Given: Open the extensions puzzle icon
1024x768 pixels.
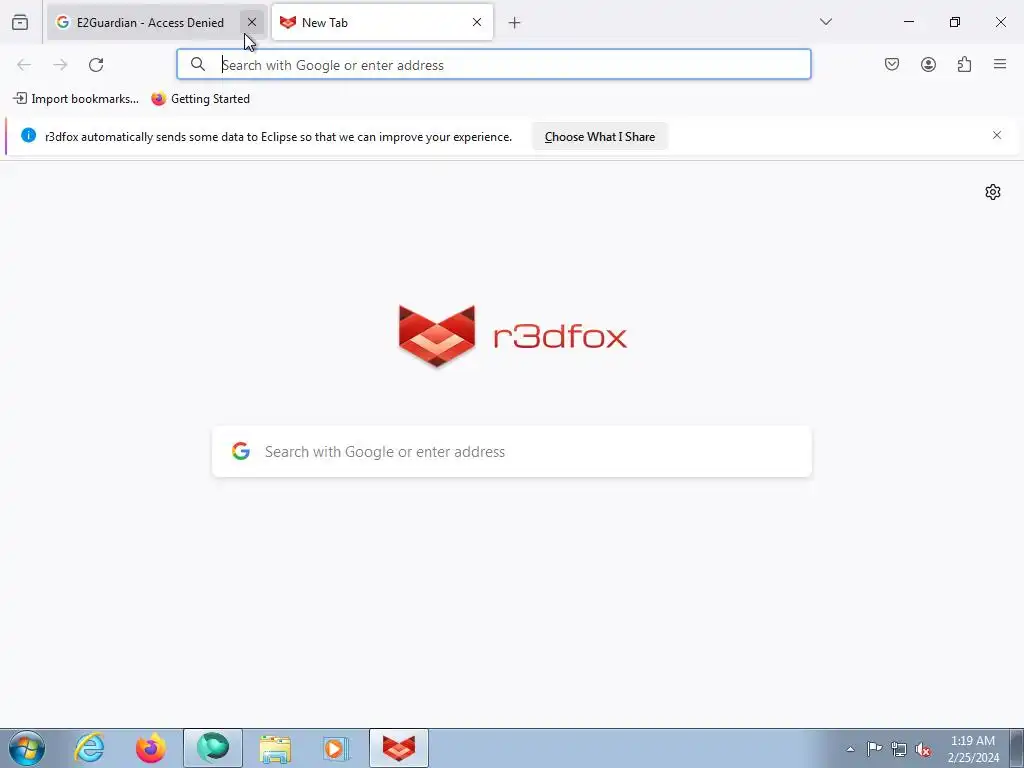Looking at the screenshot, I should (x=964, y=64).
